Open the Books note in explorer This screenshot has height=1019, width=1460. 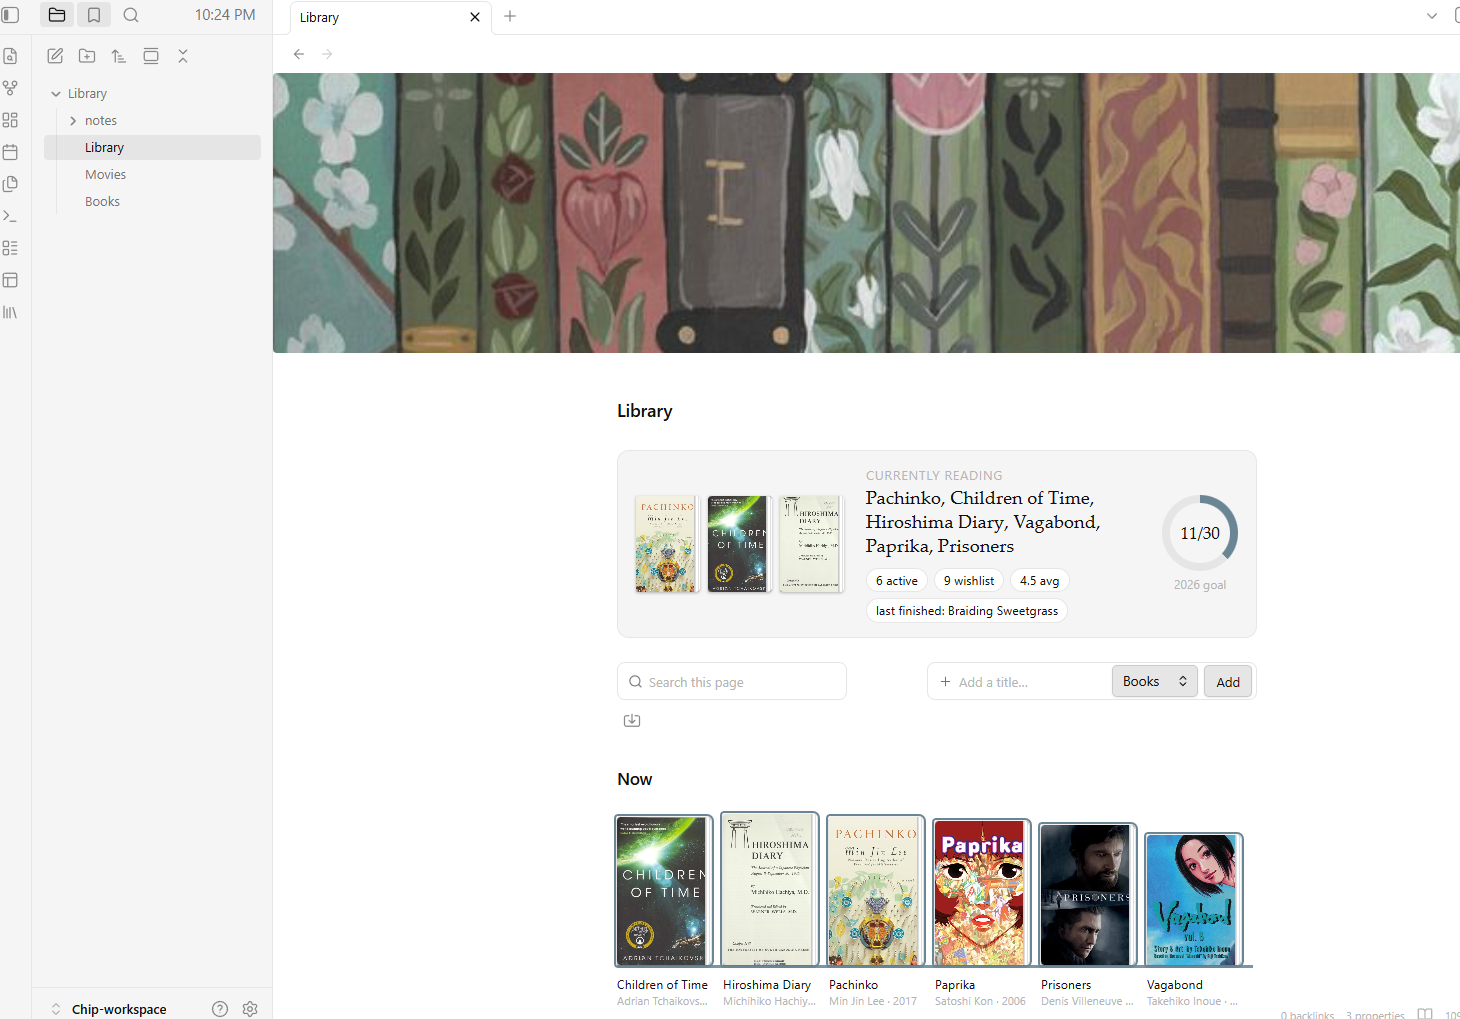pos(152,201)
